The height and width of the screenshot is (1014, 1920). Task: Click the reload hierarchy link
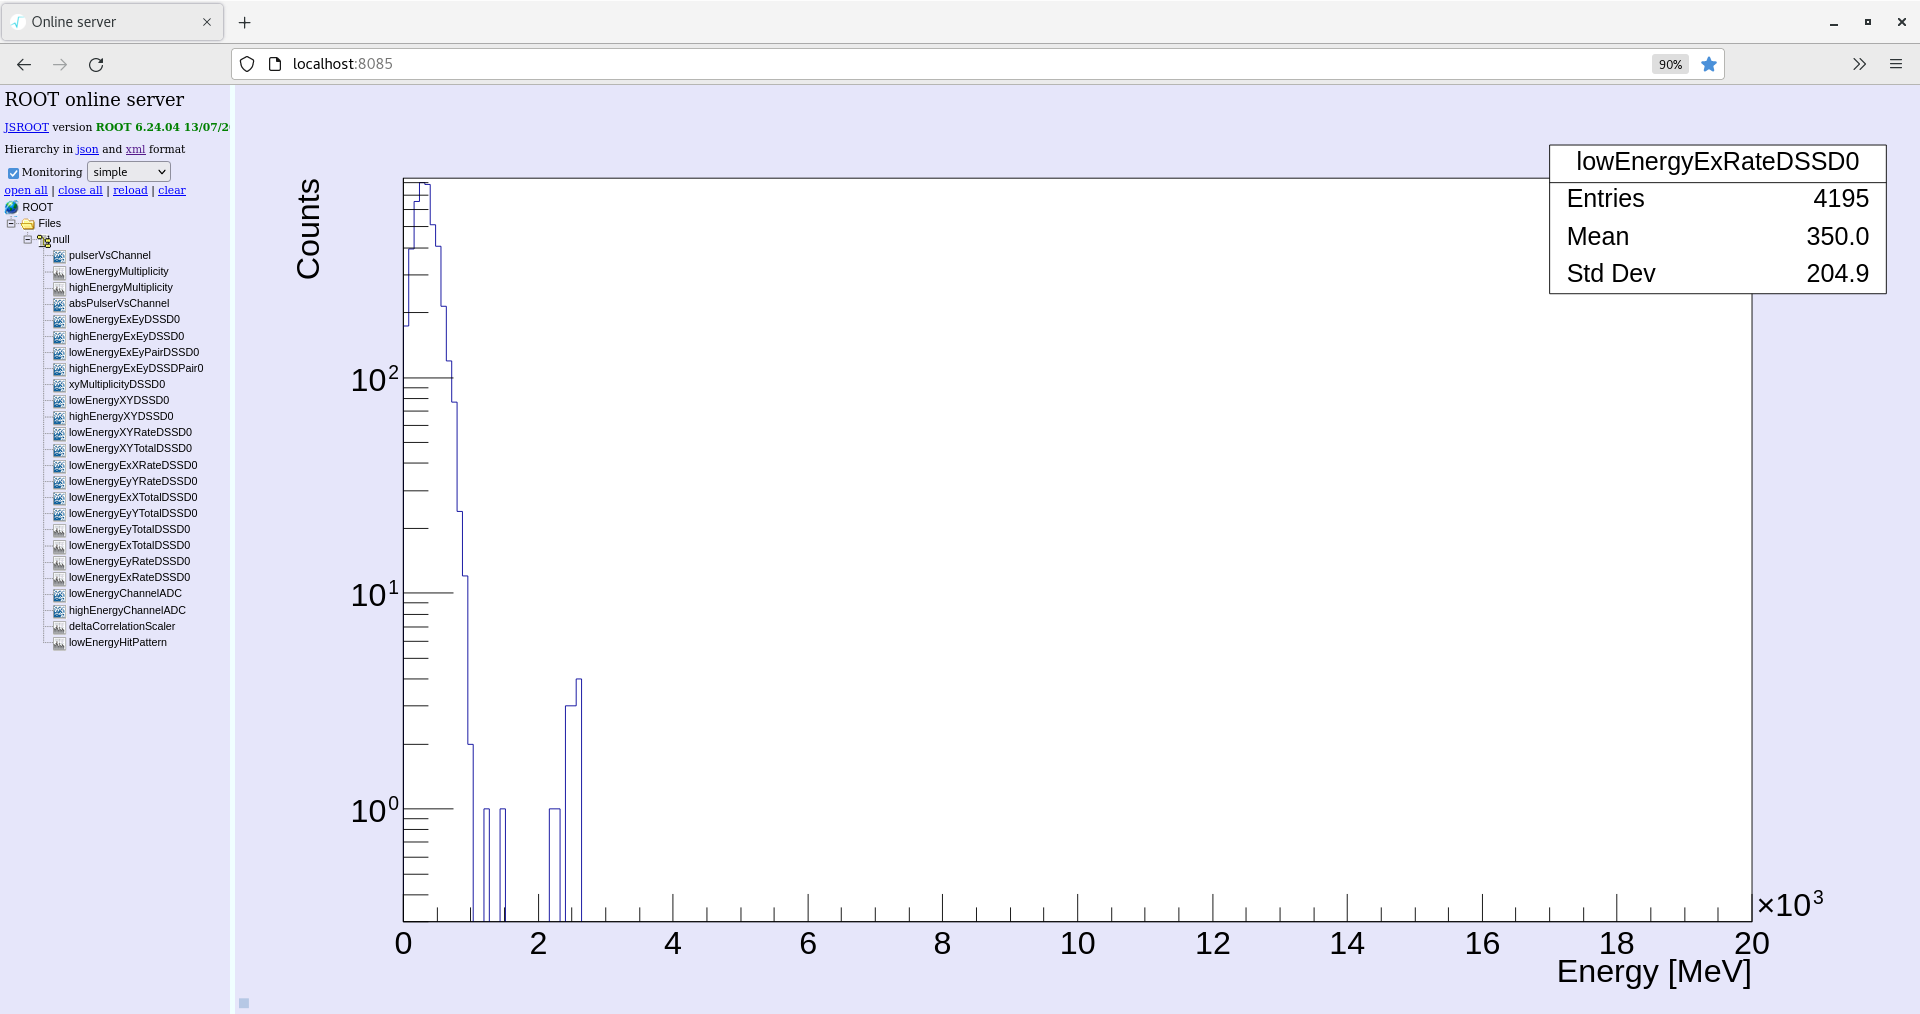(x=130, y=190)
